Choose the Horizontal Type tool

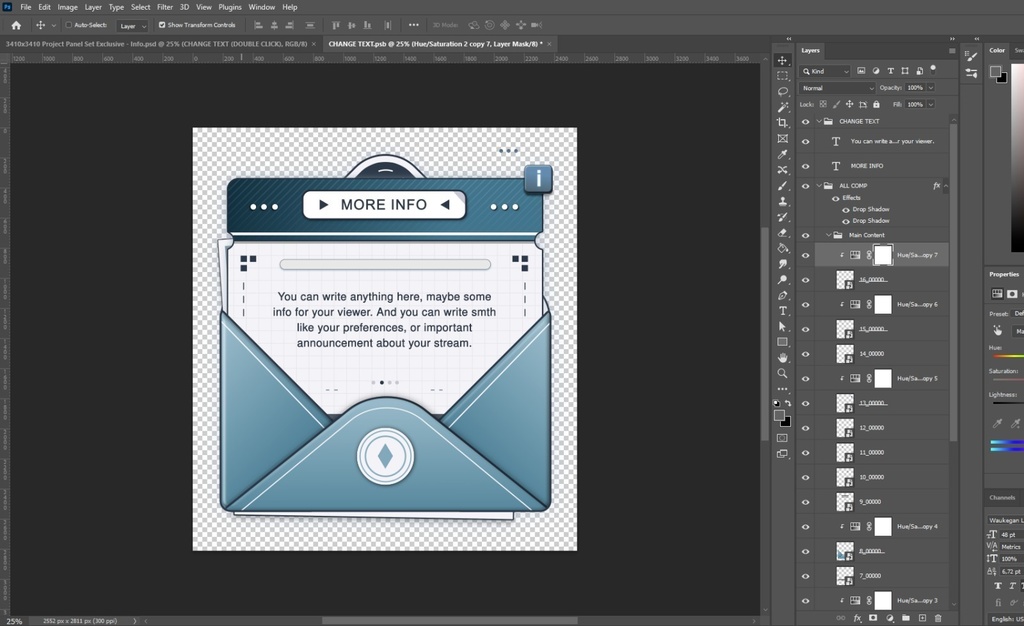(783, 311)
